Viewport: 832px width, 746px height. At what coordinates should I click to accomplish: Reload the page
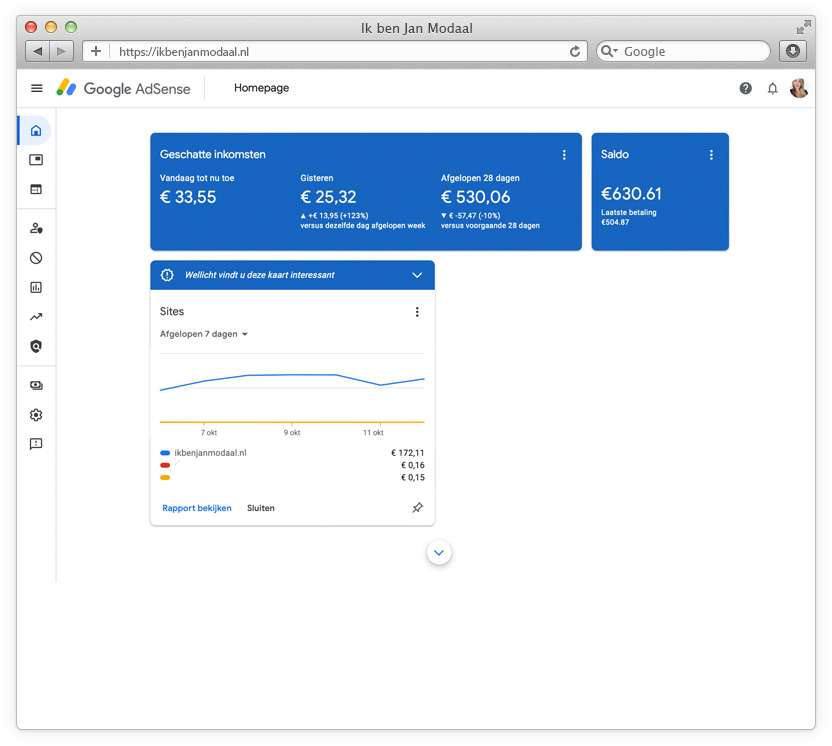[x=575, y=51]
